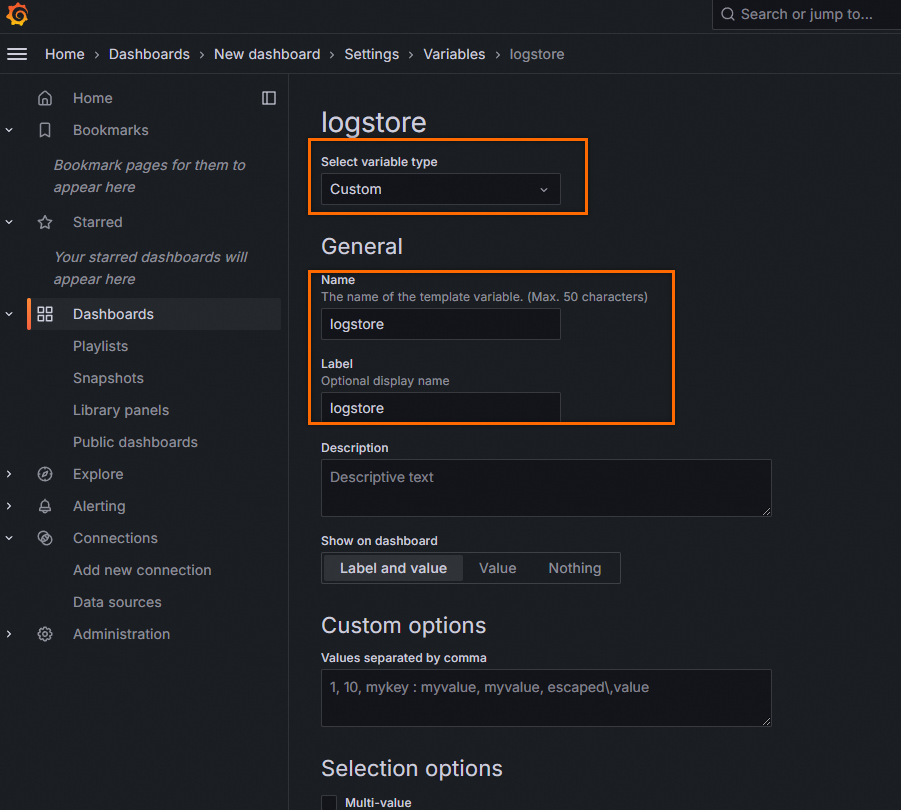Click the Bookmarks ribbon icon

pos(45,130)
